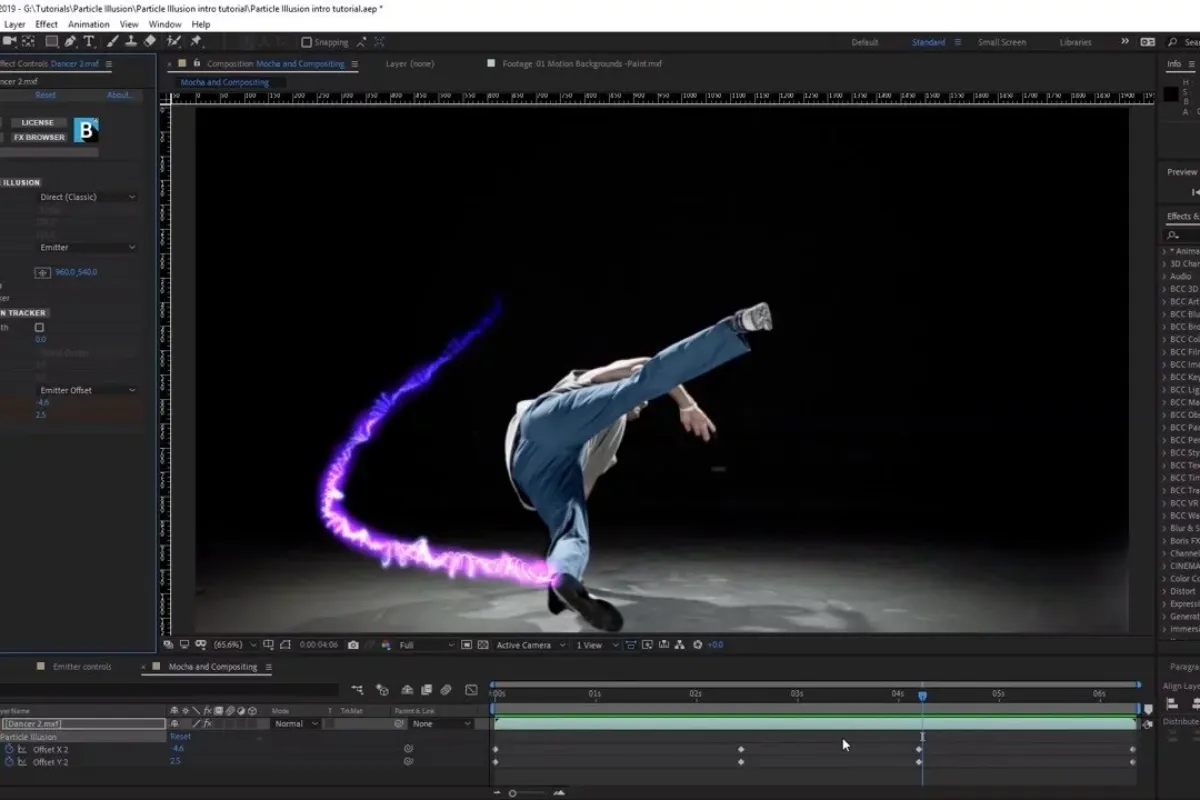Screen dimensions: 1200x800
Task: Click the Graph Editor icon in the timeline
Action: tap(471, 689)
